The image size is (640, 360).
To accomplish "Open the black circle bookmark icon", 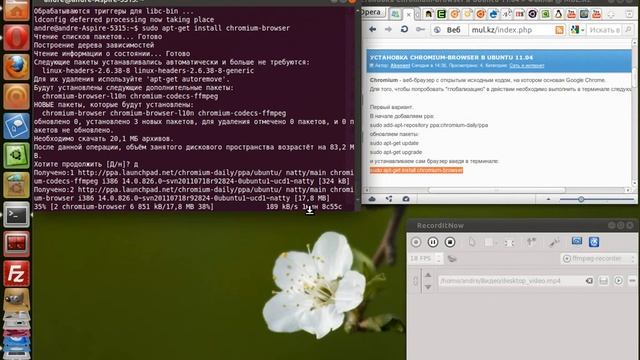I will pos(532,14).
